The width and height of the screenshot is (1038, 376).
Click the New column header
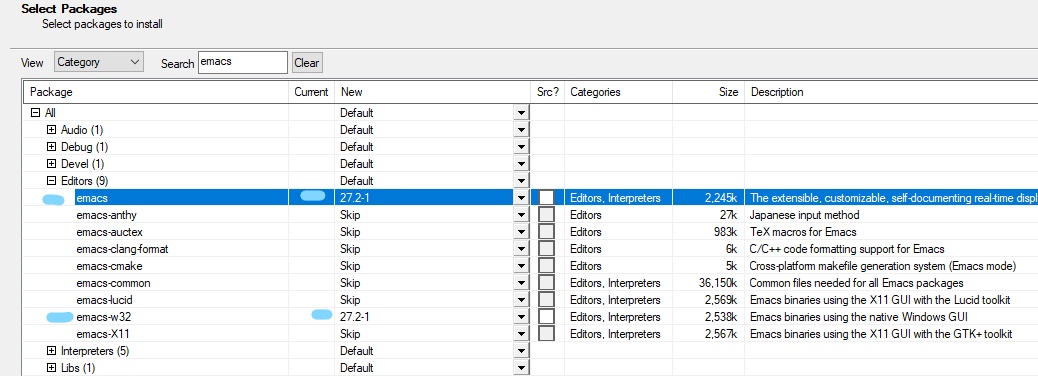click(x=433, y=92)
